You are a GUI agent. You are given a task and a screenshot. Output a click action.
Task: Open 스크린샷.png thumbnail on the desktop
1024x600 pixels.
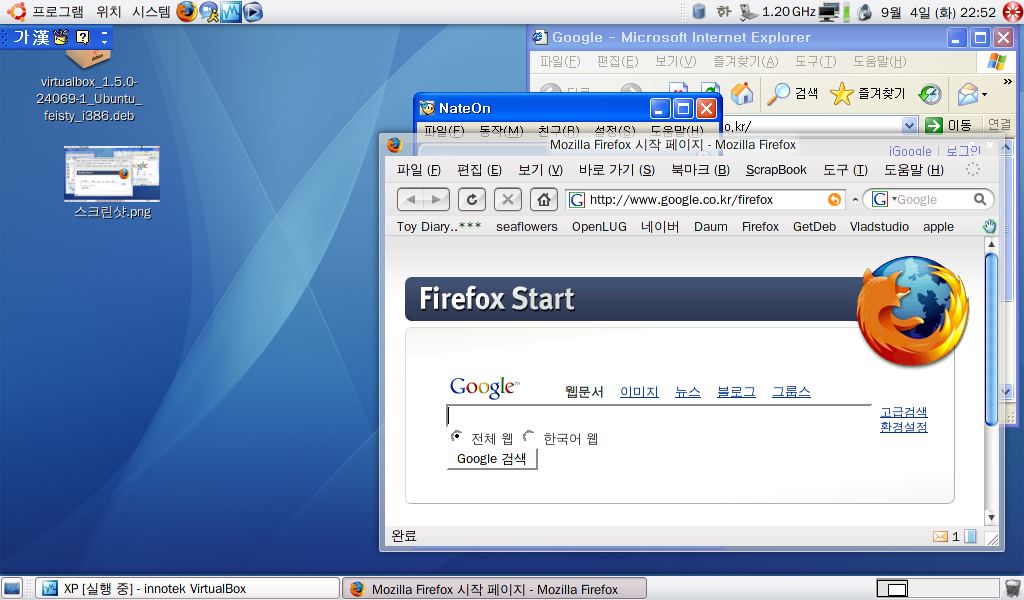pyautogui.click(x=112, y=174)
